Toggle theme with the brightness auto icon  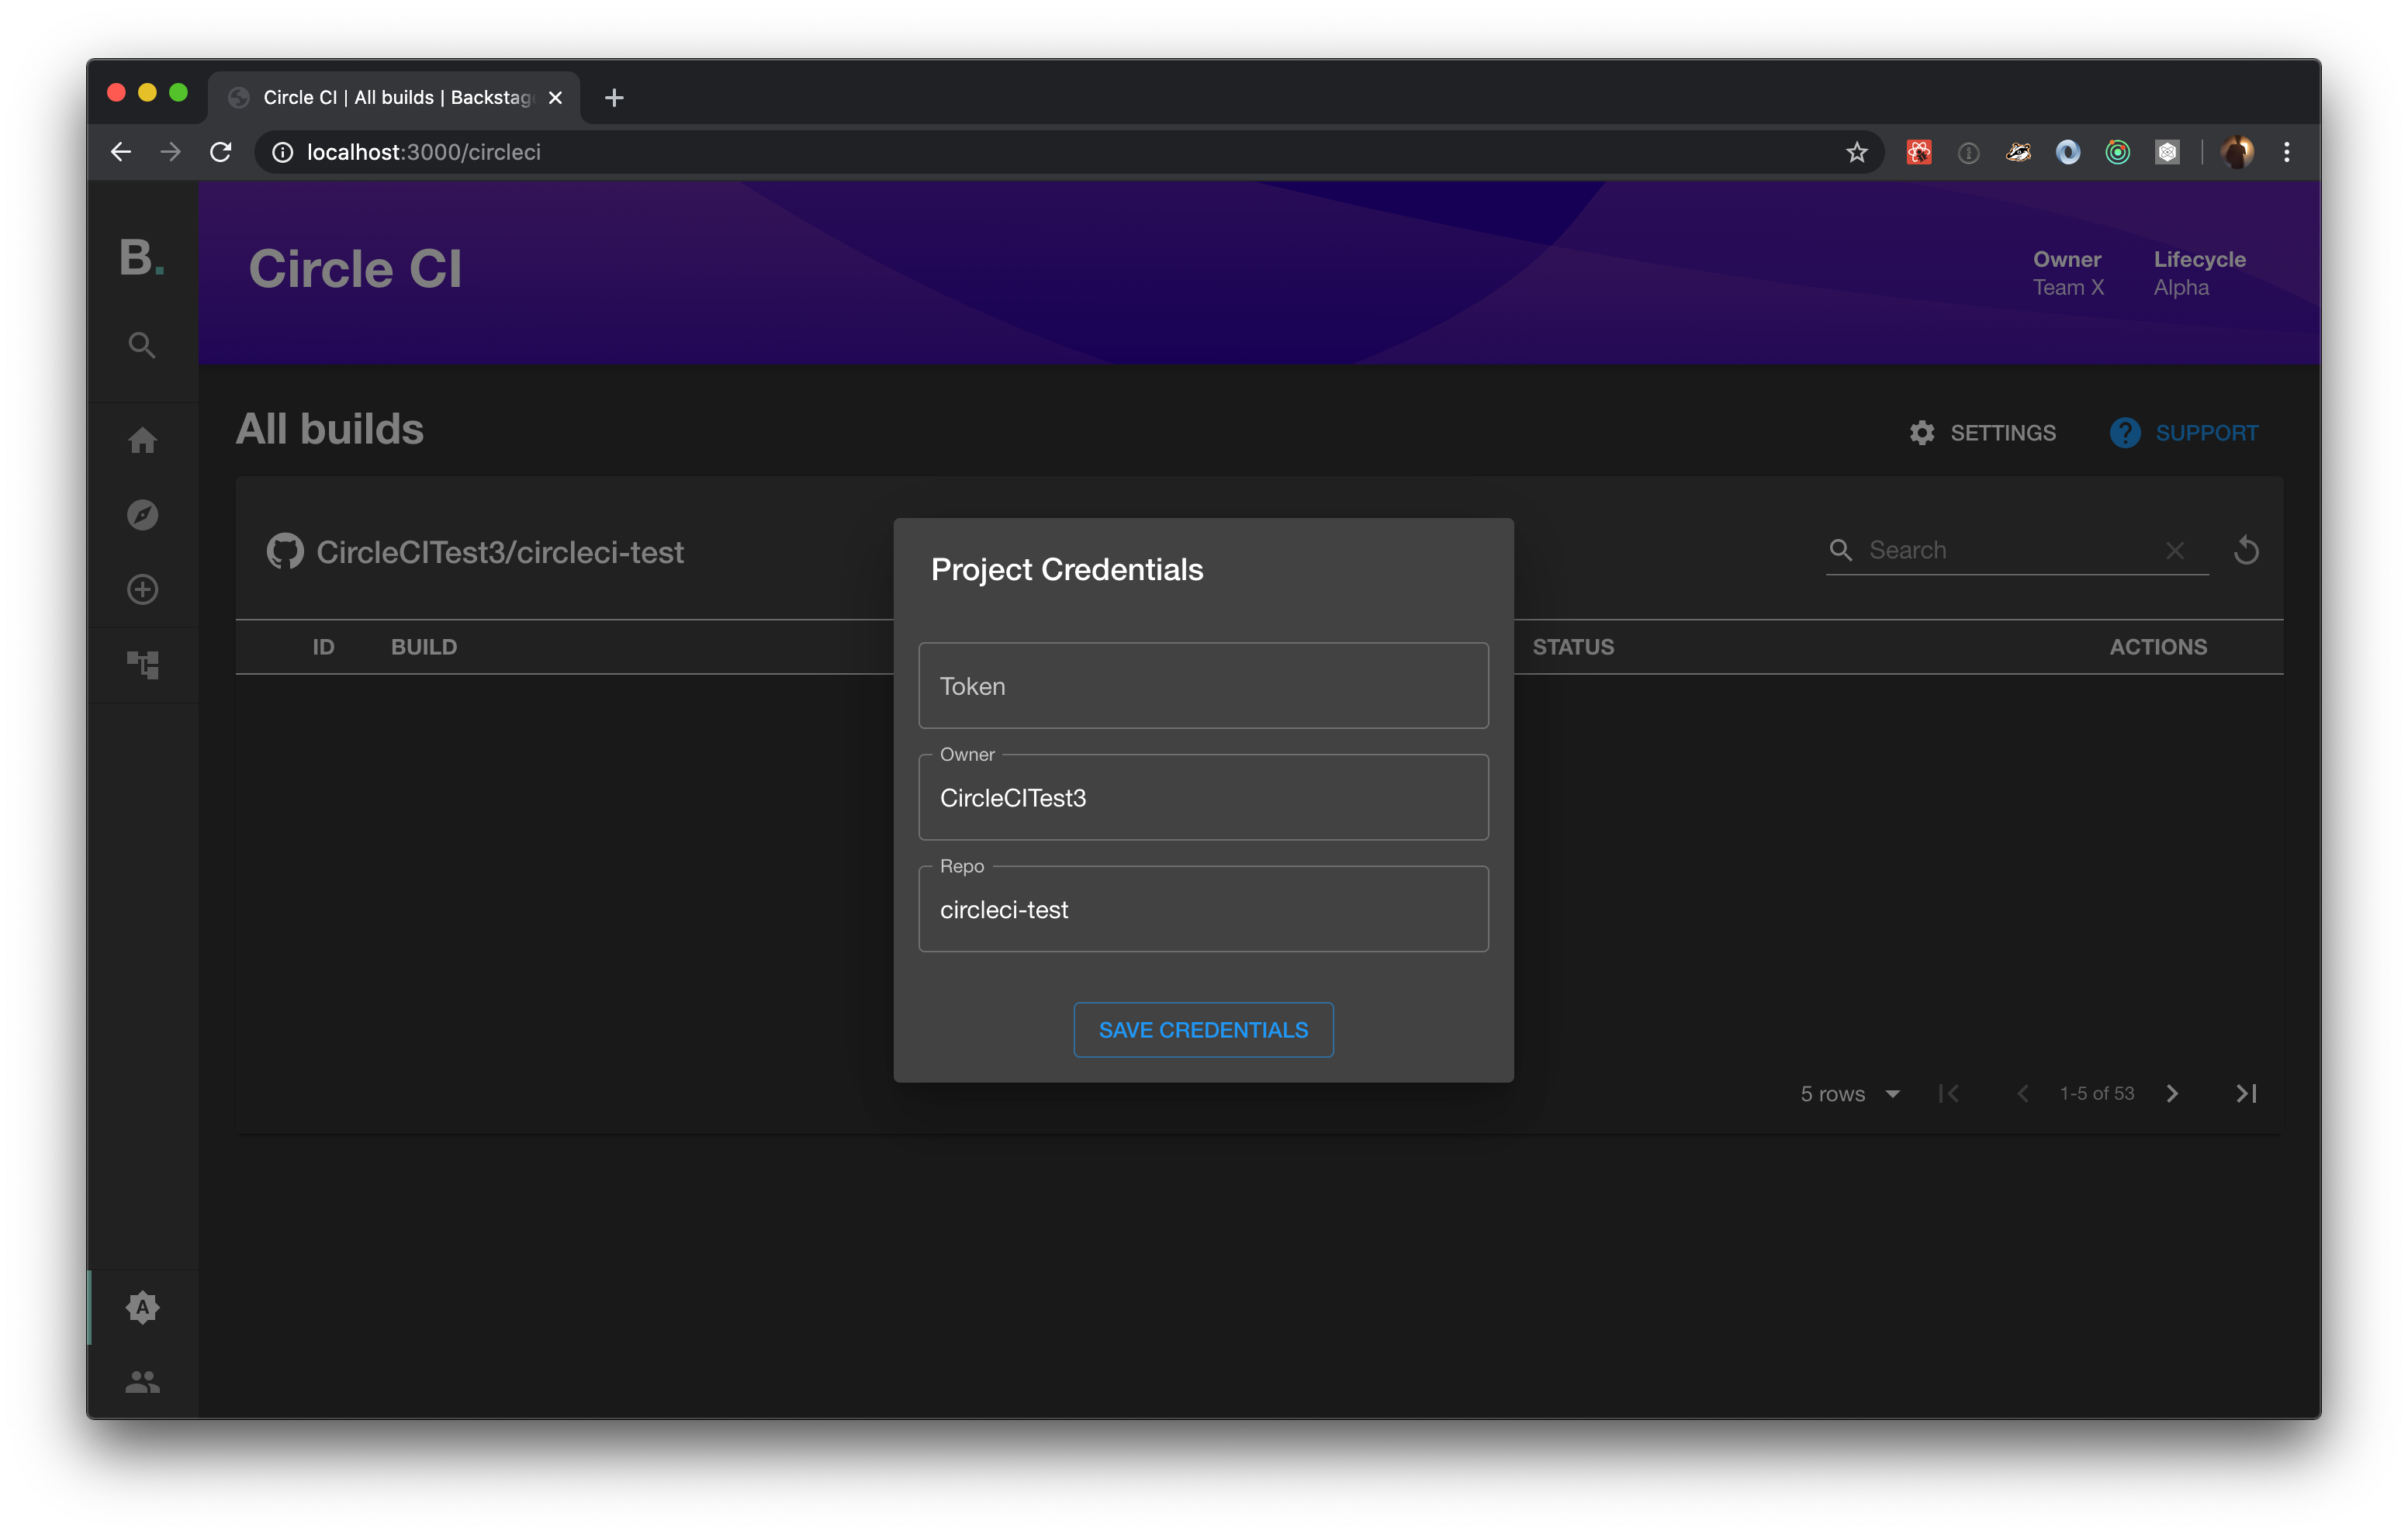click(142, 1307)
